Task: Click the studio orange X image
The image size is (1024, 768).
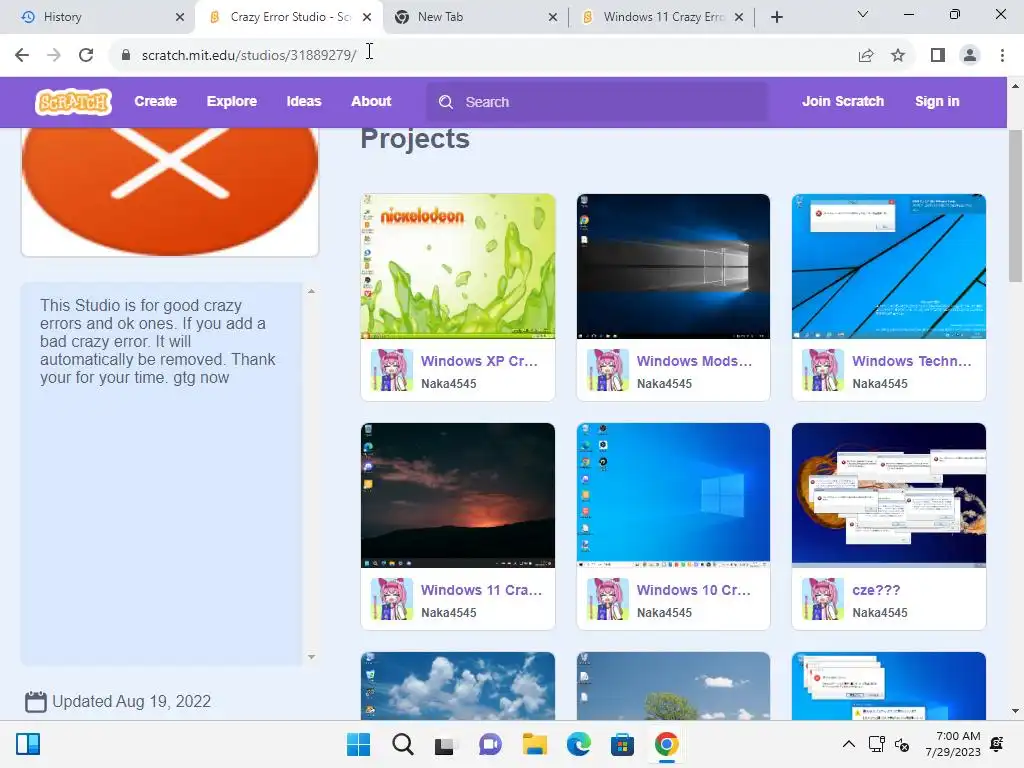Action: 170,191
